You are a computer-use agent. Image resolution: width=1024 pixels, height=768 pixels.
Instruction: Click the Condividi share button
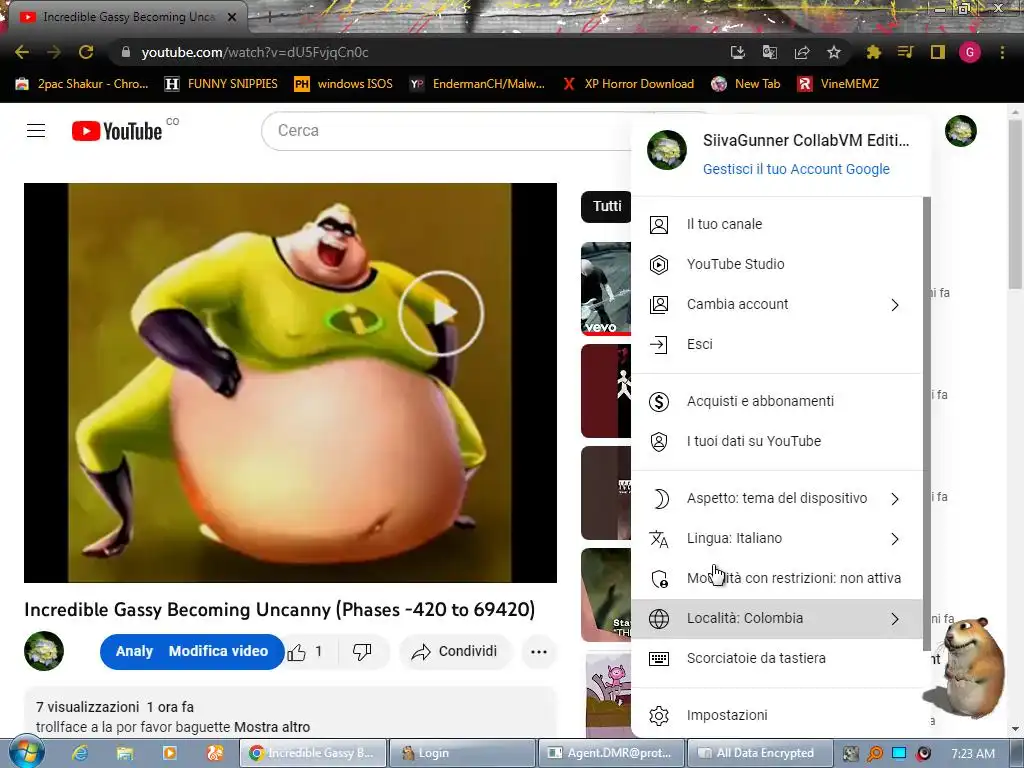456,652
